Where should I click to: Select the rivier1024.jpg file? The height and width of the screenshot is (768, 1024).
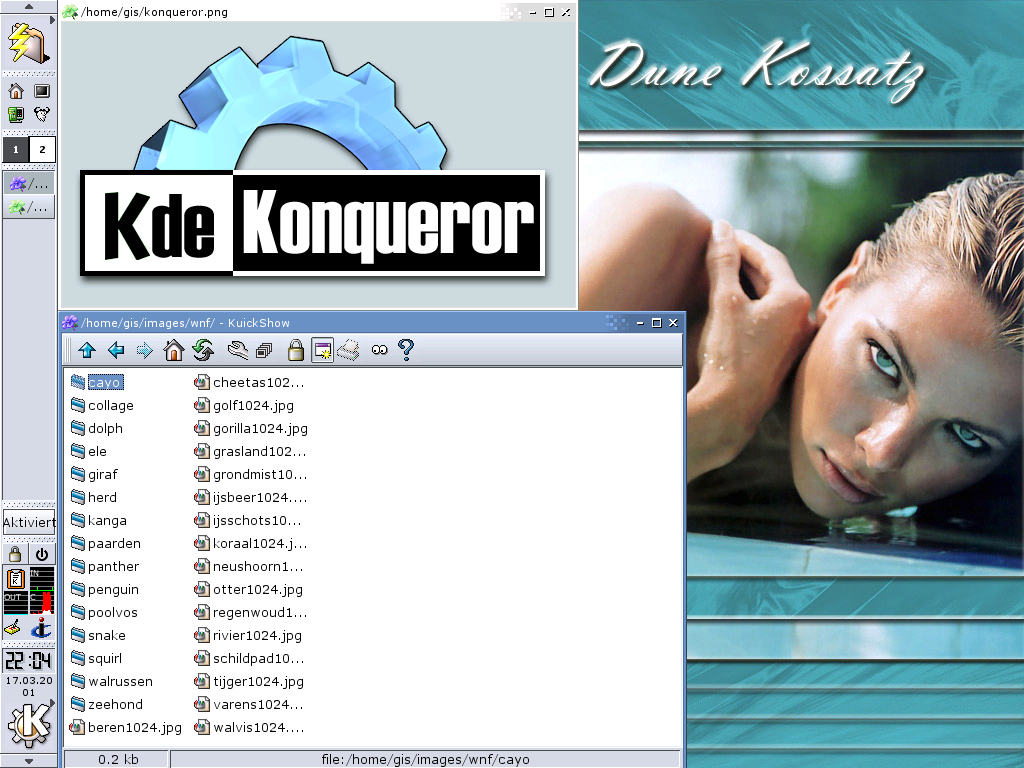pyautogui.click(x=248, y=635)
